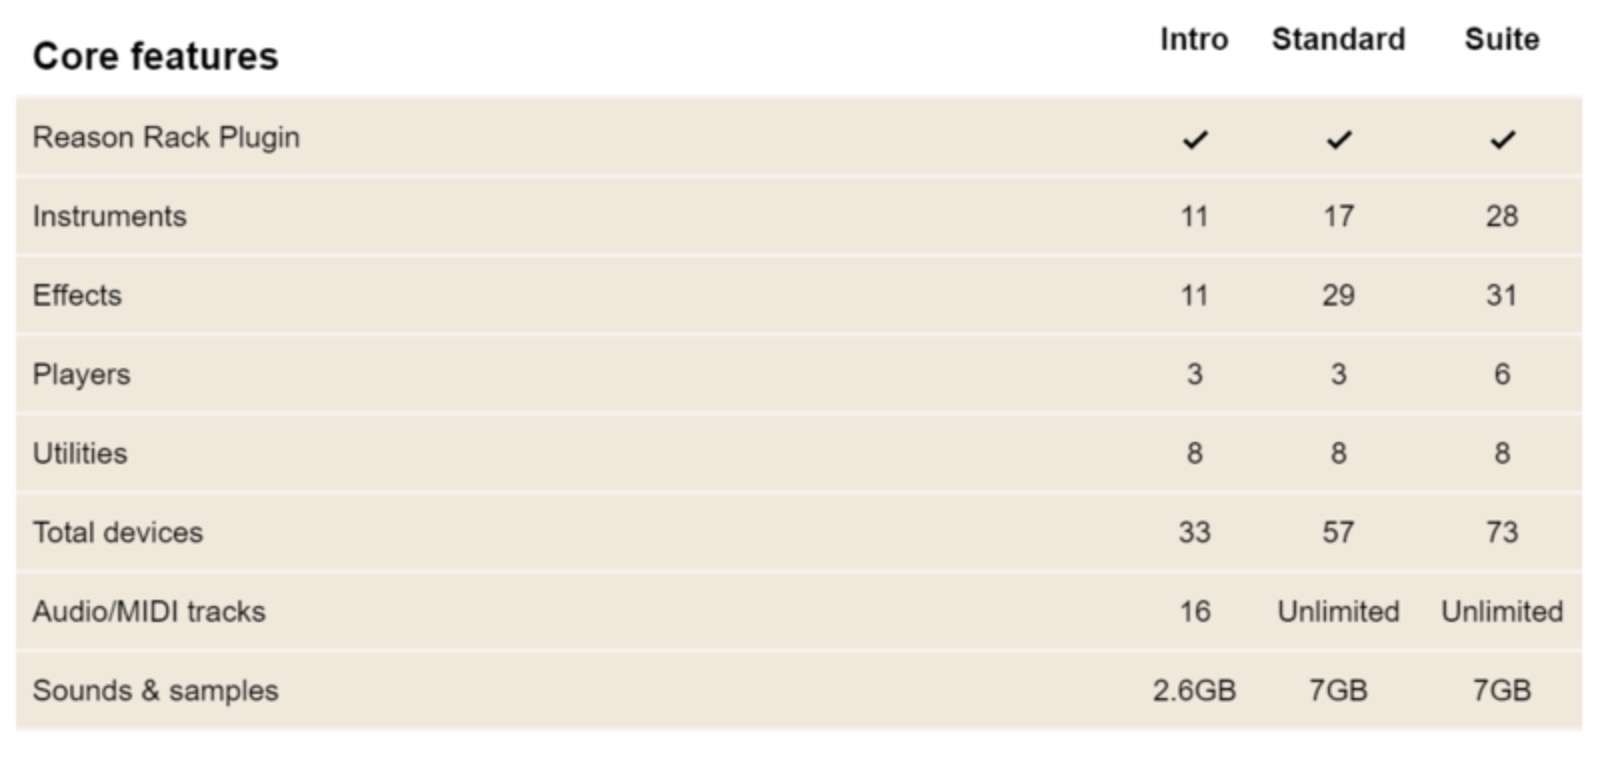
Task: Click the Intro sounds size 2.6GB
Action: (x=1194, y=690)
